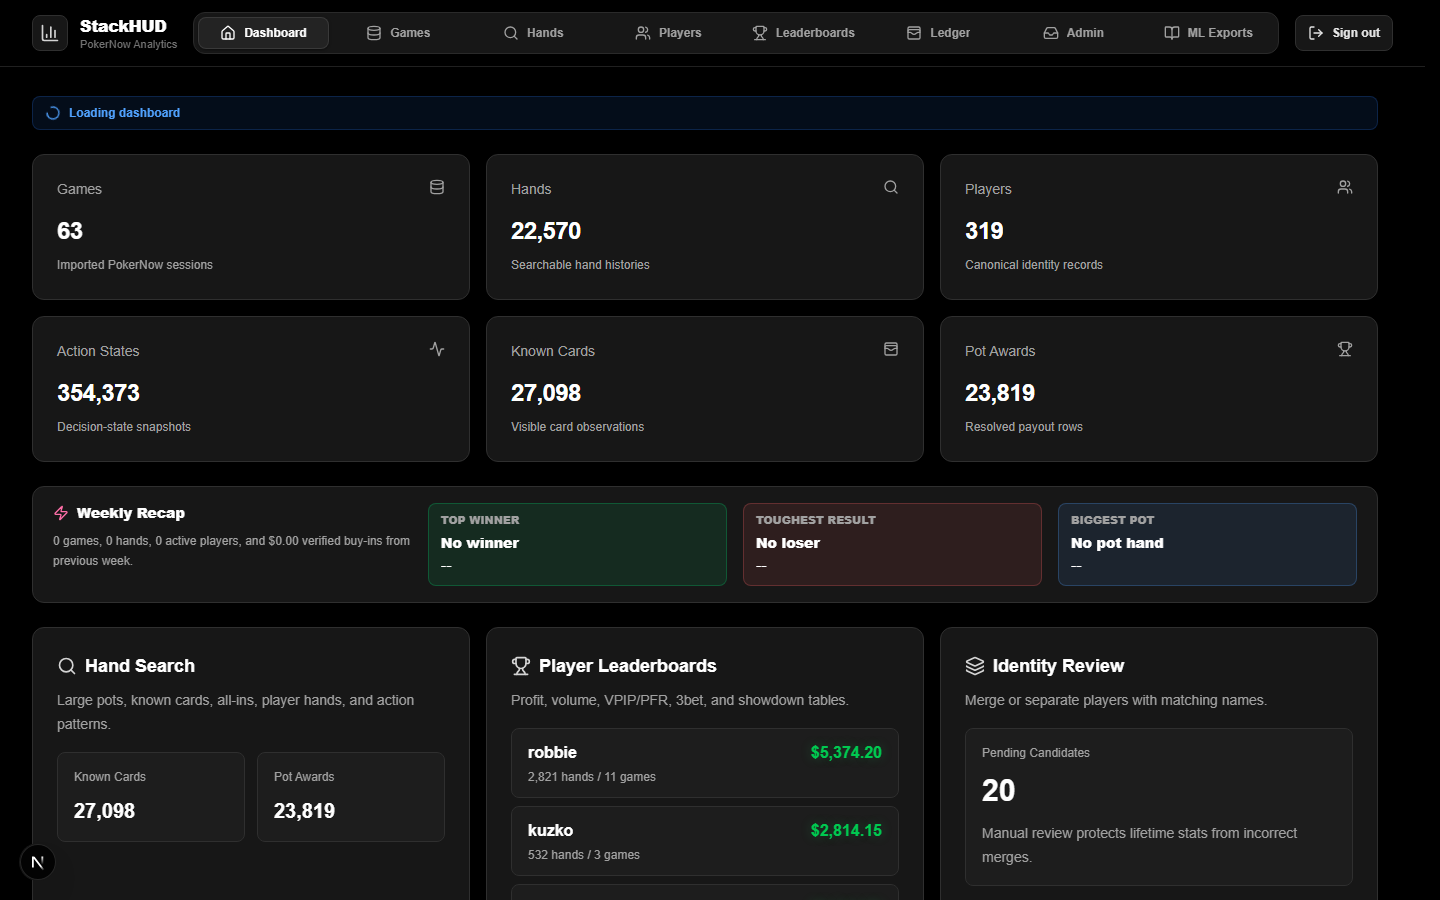Click robbie's profit $5,374.20
This screenshot has width=1440, height=900.
(x=846, y=752)
